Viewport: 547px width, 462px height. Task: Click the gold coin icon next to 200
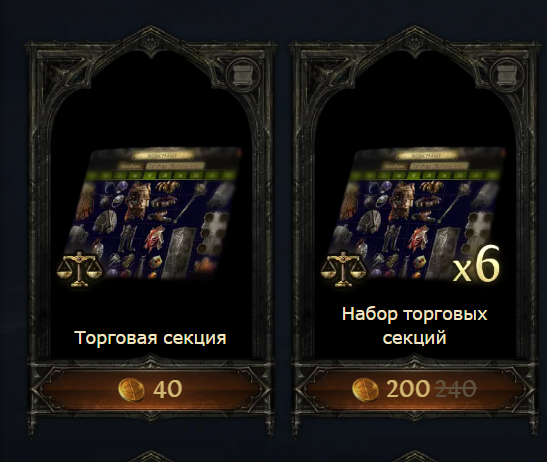(365, 389)
